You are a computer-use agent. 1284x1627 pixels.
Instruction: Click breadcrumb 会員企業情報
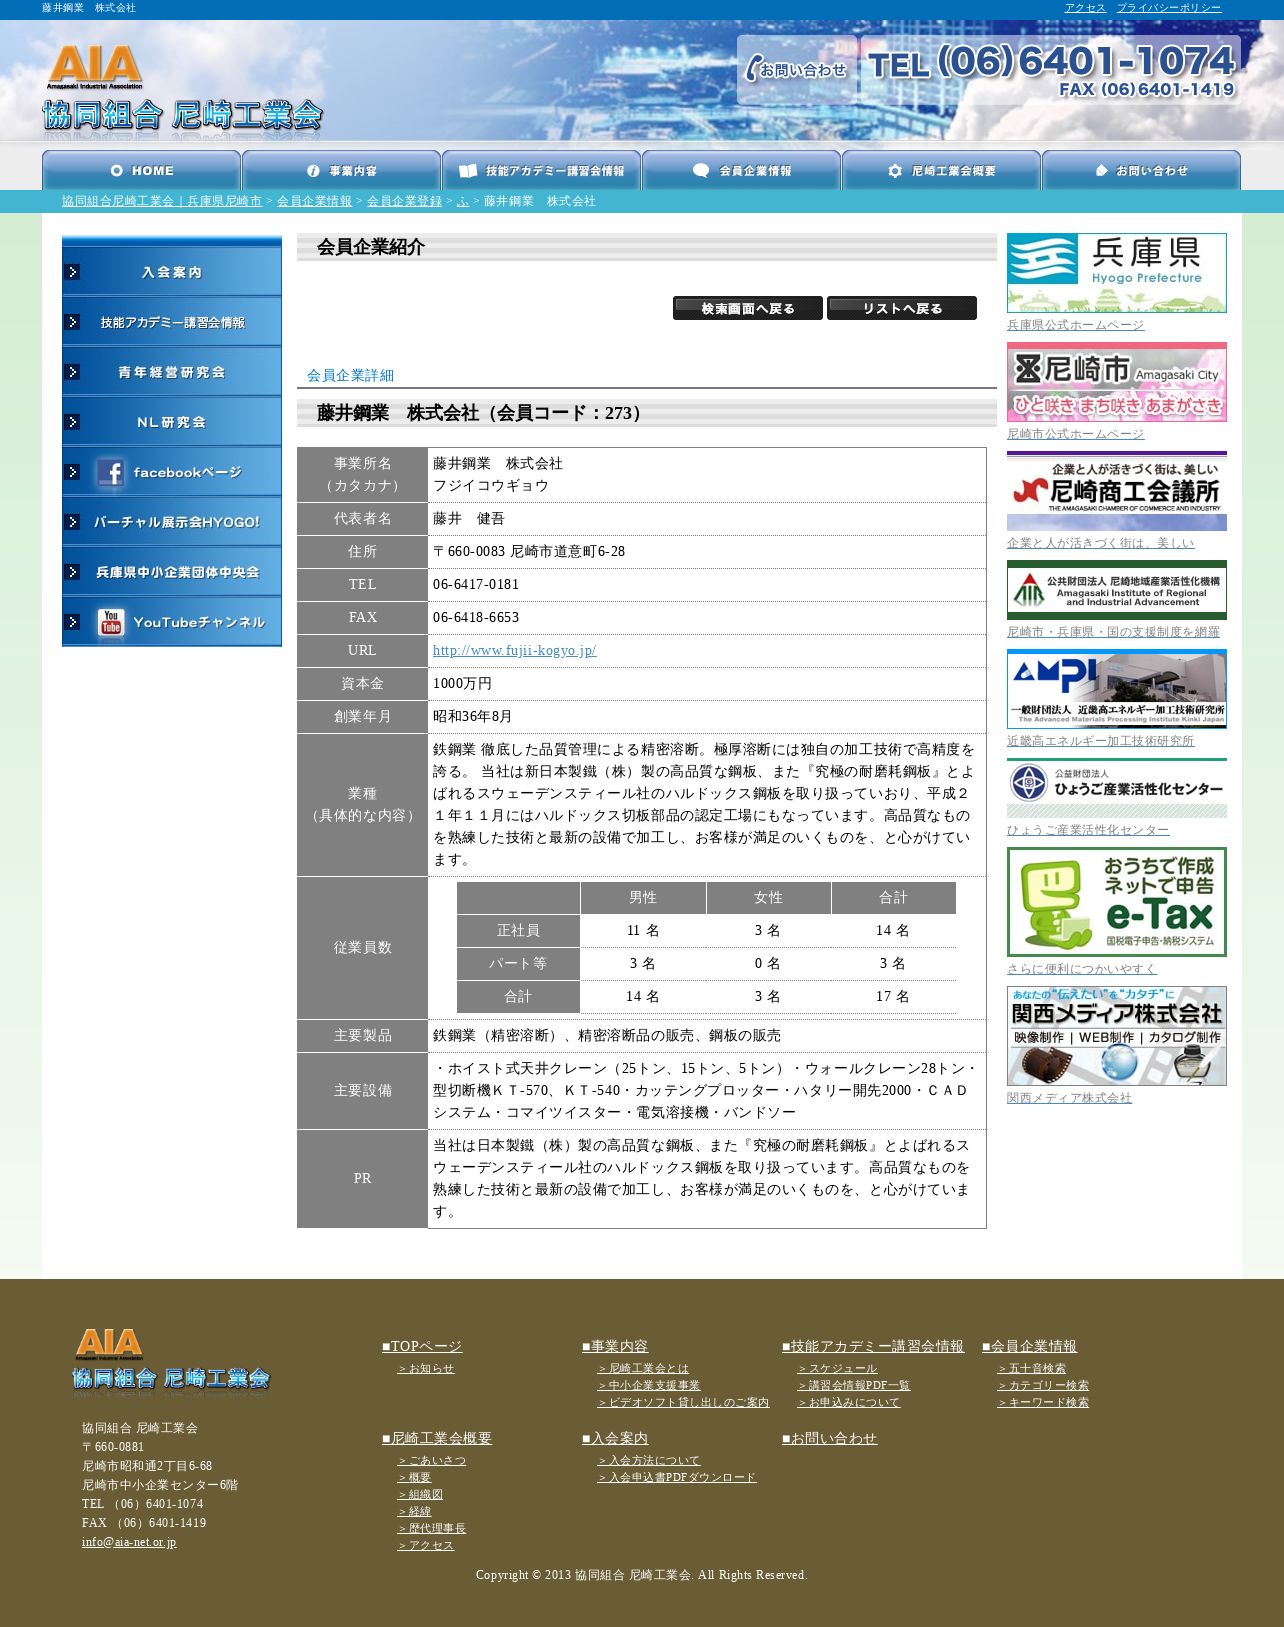[314, 201]
